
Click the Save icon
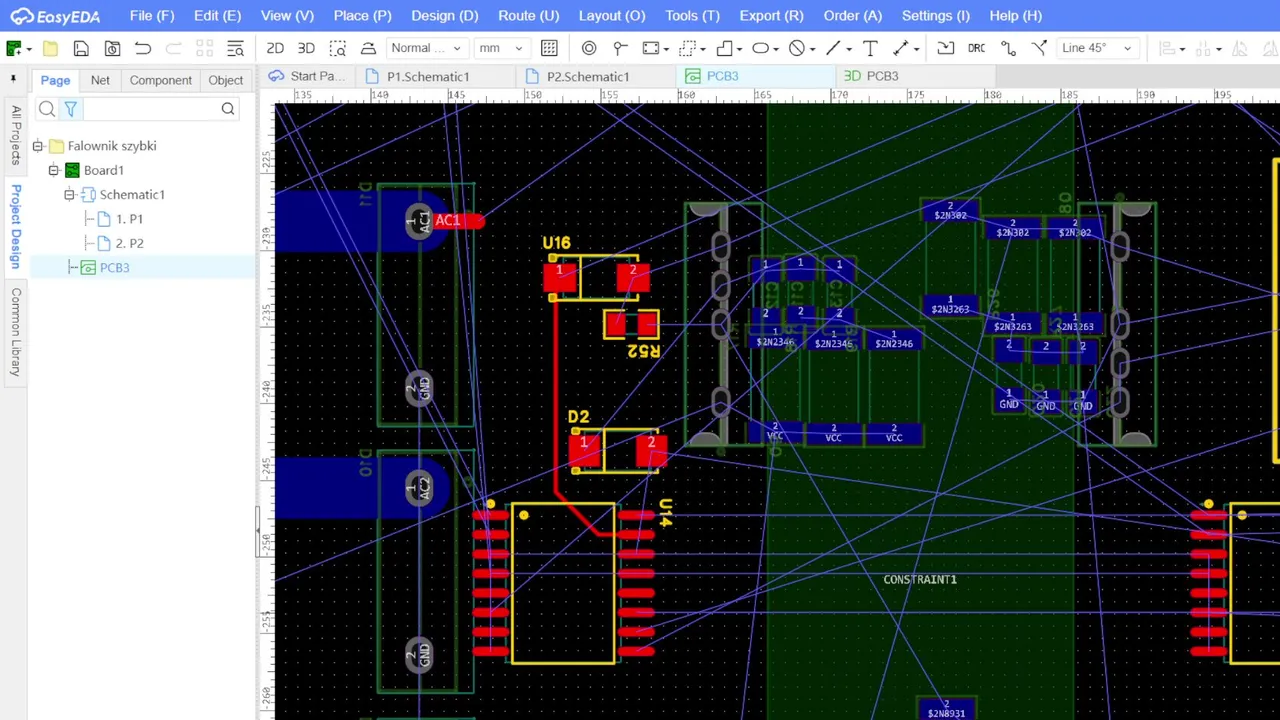[81, 48]
